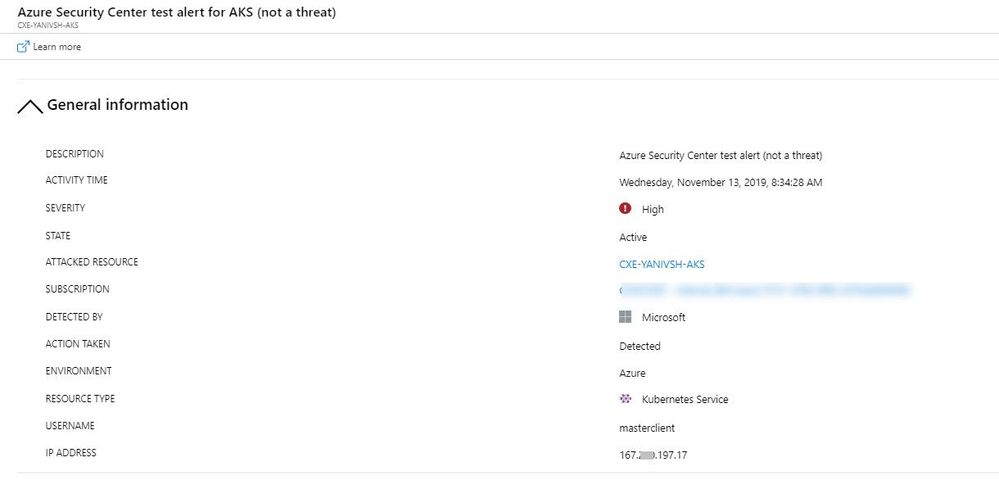Select the 'Microsoft' detected by value
The image size is (999, 481).
point(663,317)
